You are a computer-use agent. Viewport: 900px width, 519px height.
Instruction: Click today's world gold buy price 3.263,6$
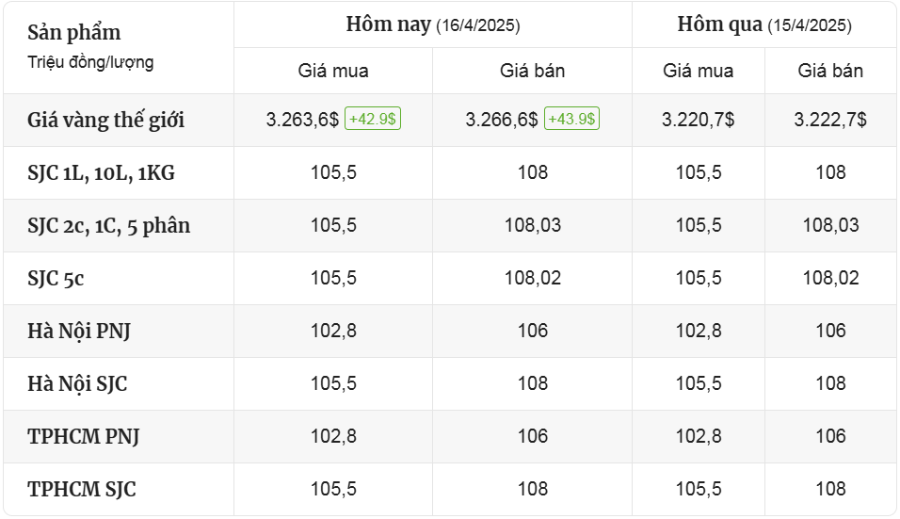click(302, 119)
